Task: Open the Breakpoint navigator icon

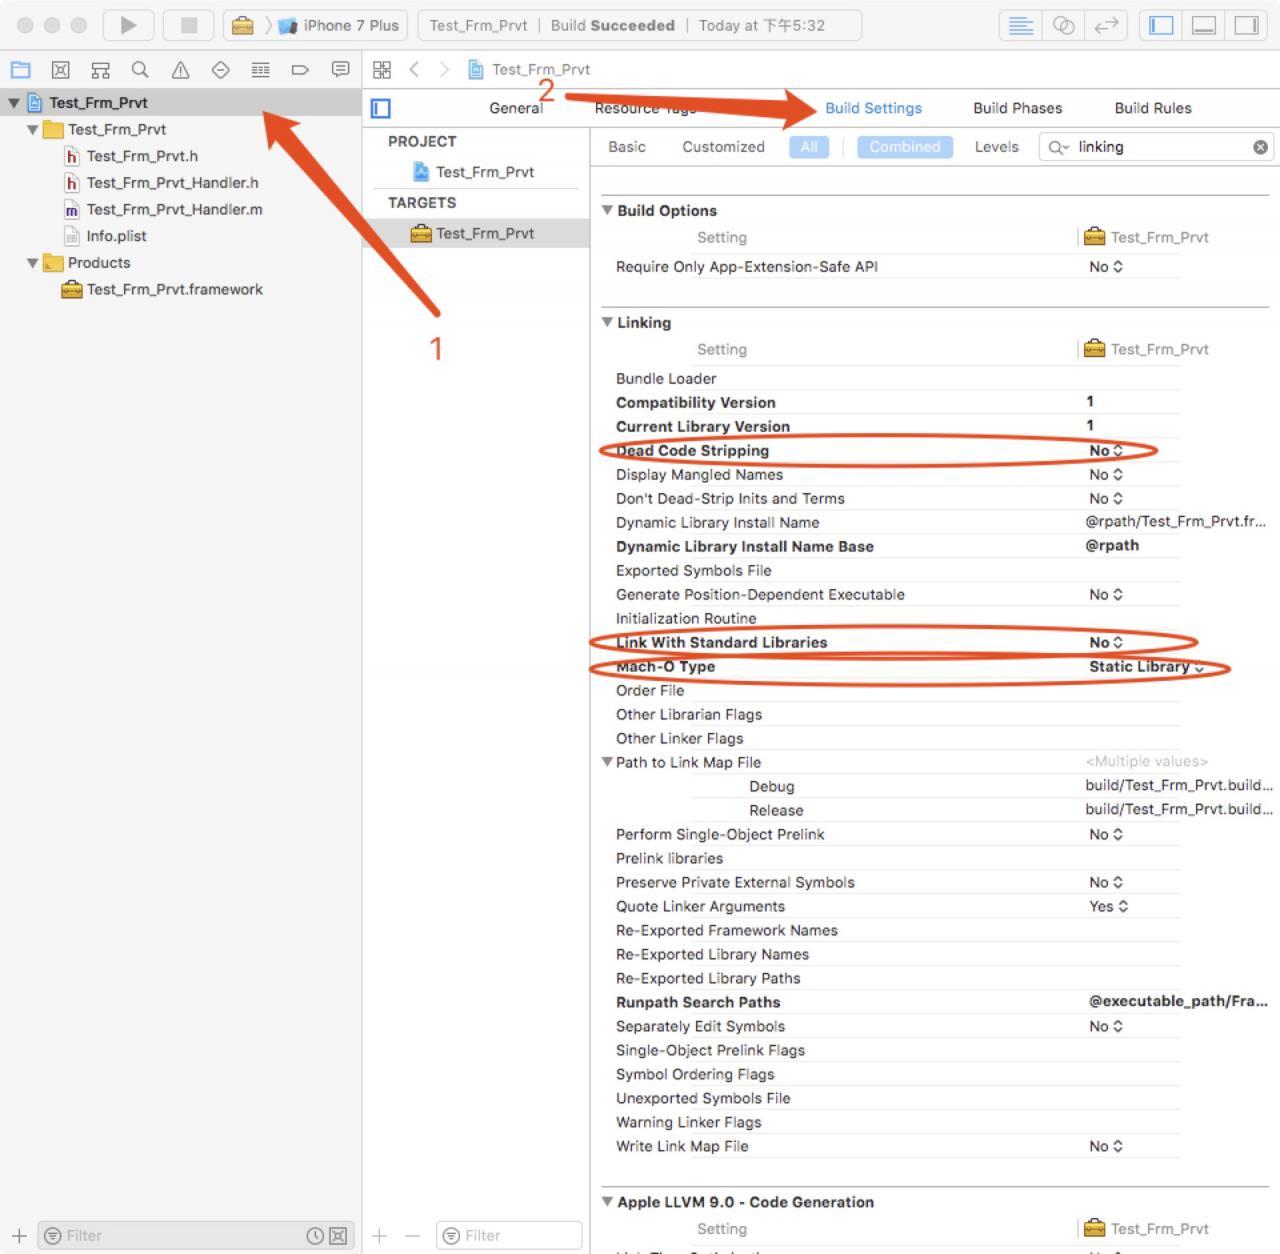Action: pos(300,69)
